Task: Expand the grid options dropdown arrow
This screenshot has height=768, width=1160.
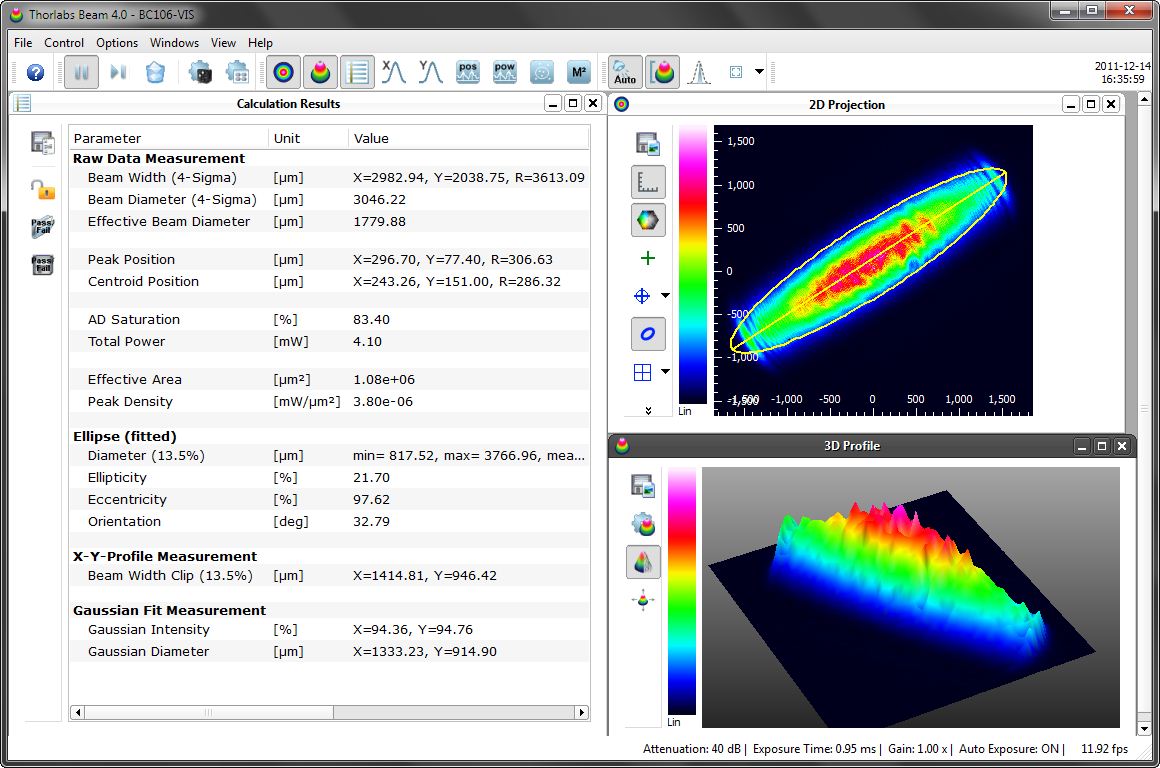Action: click(666, 372)
